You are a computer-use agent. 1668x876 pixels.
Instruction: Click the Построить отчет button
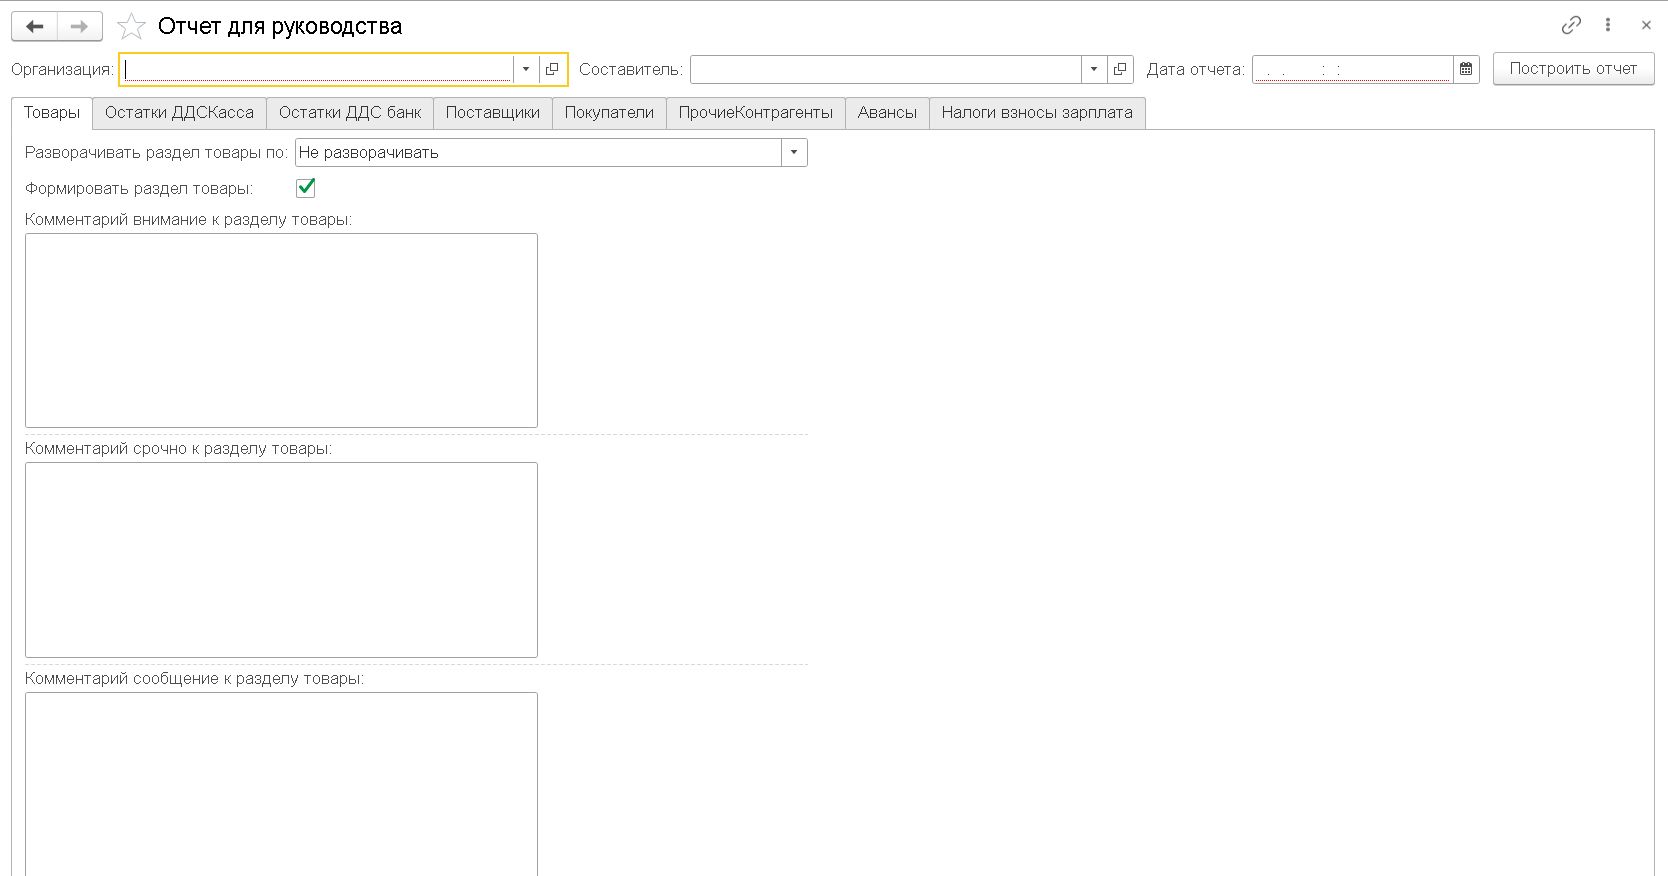[1573, 69]
